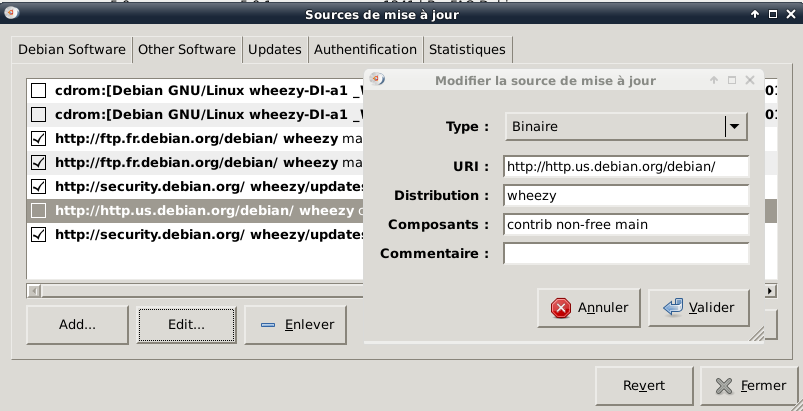Click the Revert button
803x411 pixels.
tap(644, 385)
